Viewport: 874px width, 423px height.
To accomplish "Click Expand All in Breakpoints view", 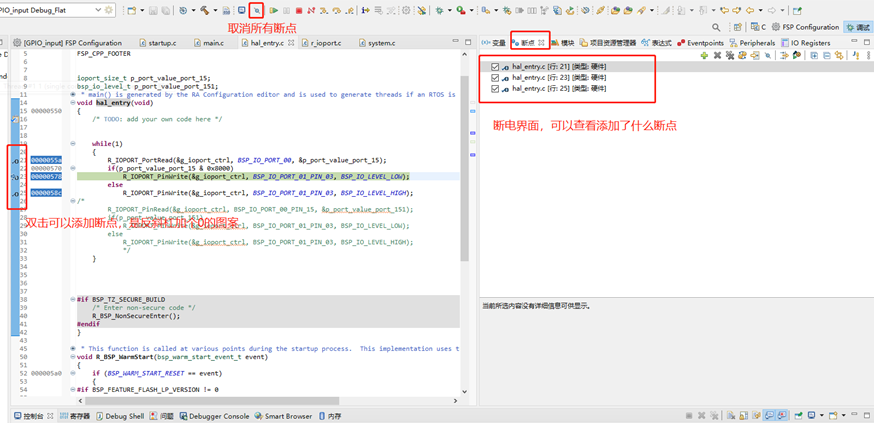I will click(x=814, y=55).
